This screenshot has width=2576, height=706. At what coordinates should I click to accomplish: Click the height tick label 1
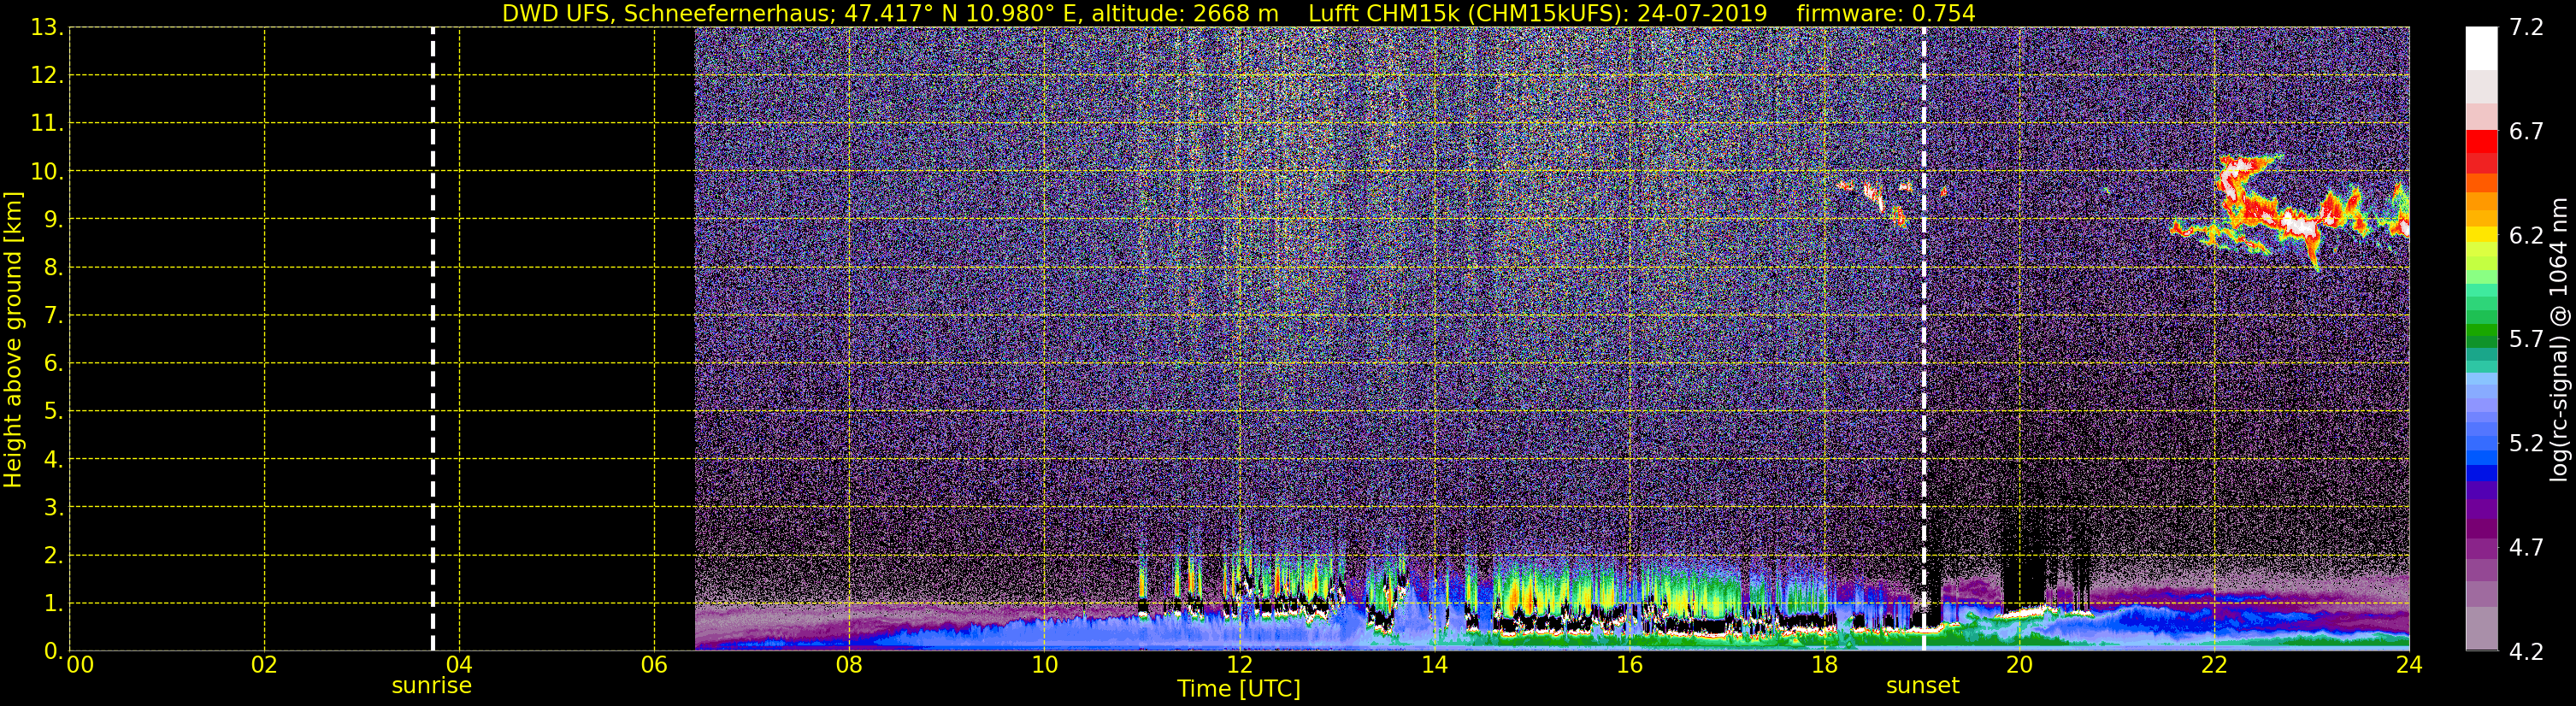[52, 604]
